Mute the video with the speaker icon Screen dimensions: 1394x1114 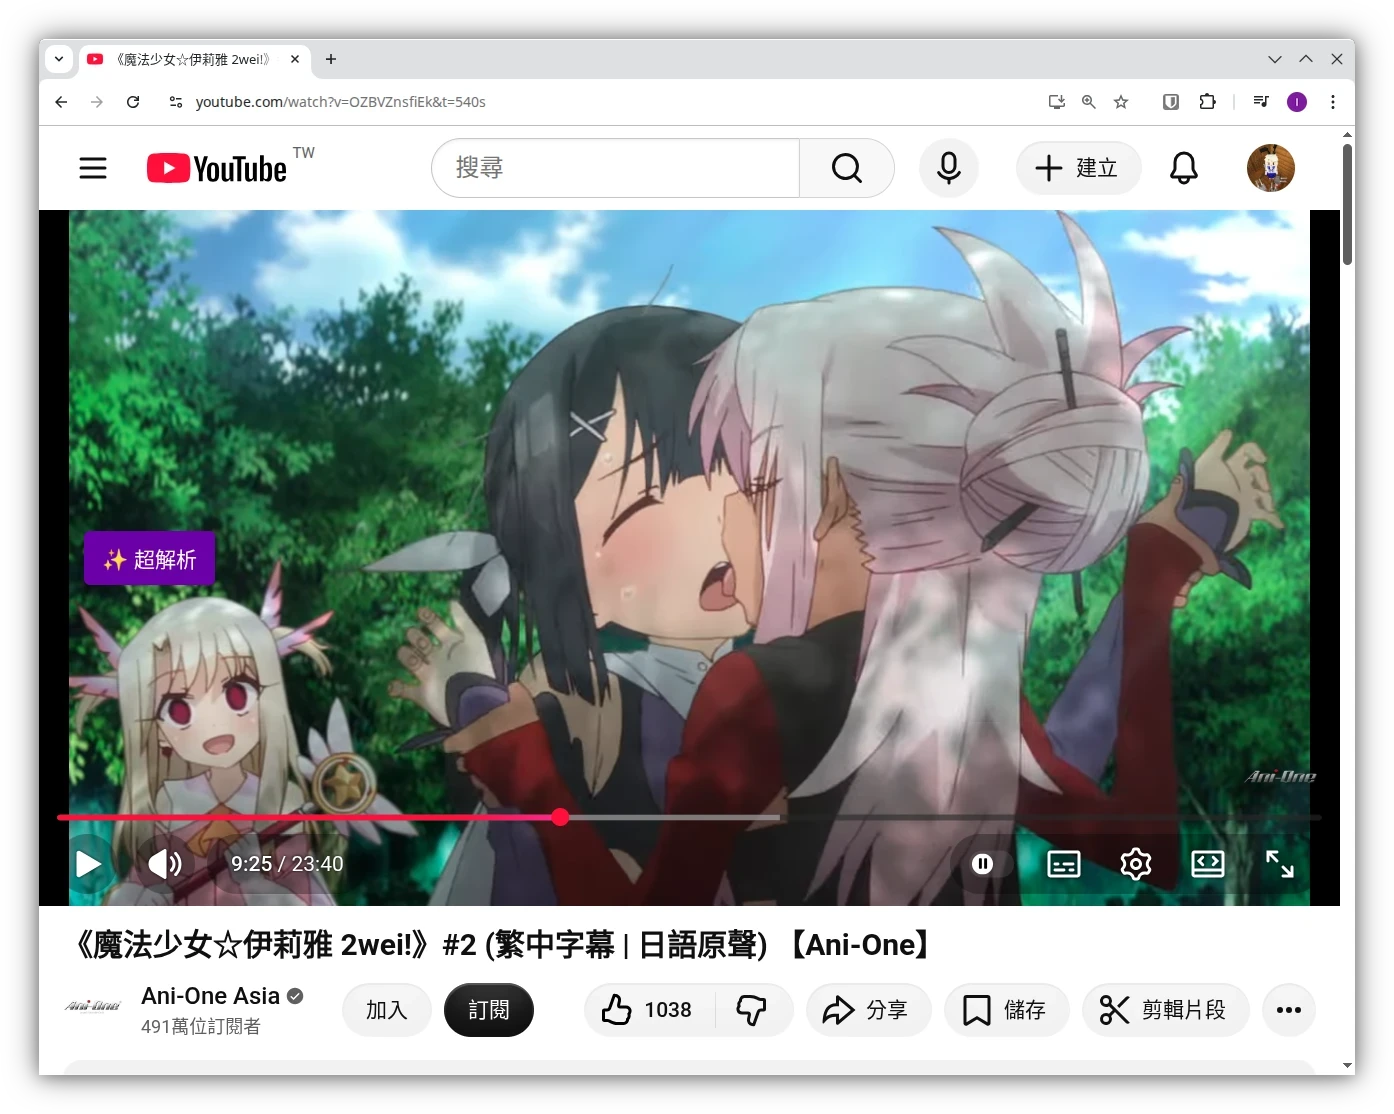[x=165, y=864]
